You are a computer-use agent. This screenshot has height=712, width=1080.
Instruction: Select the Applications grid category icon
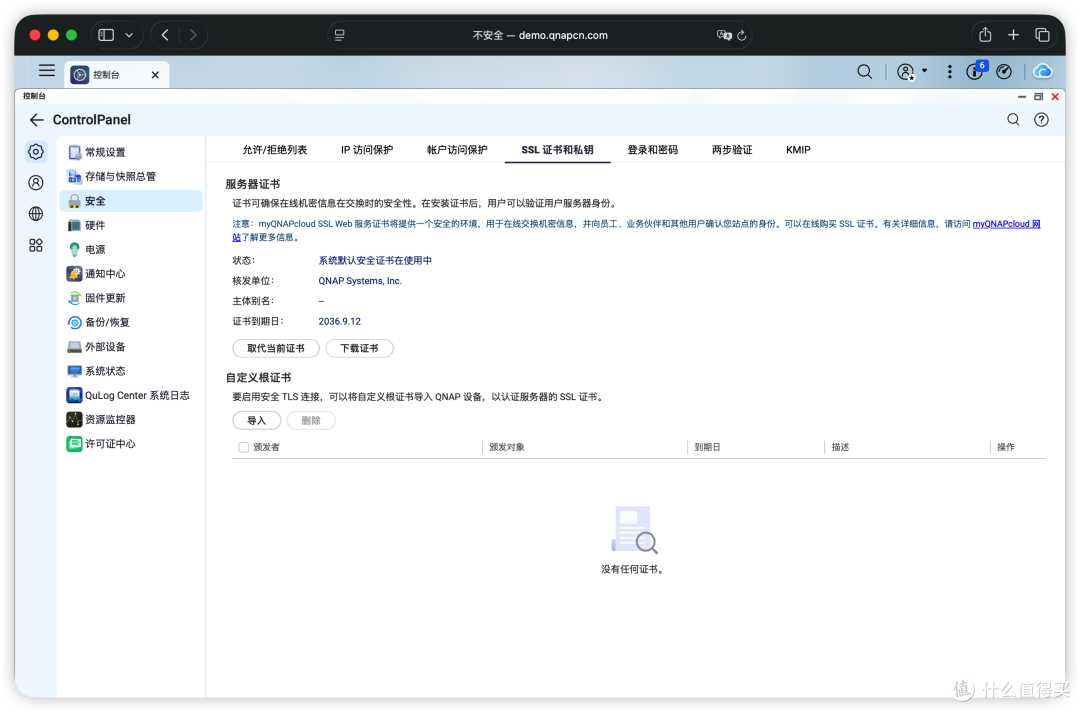point(36,246)
